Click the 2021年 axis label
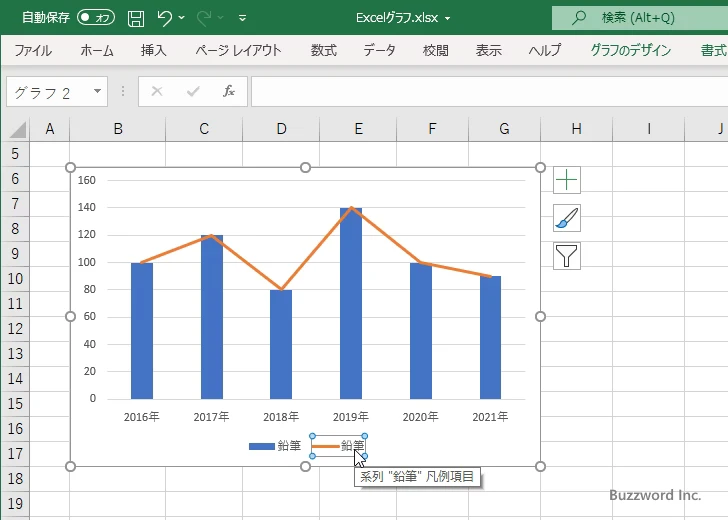Screen dimensions: 728x520 (490, 417)
